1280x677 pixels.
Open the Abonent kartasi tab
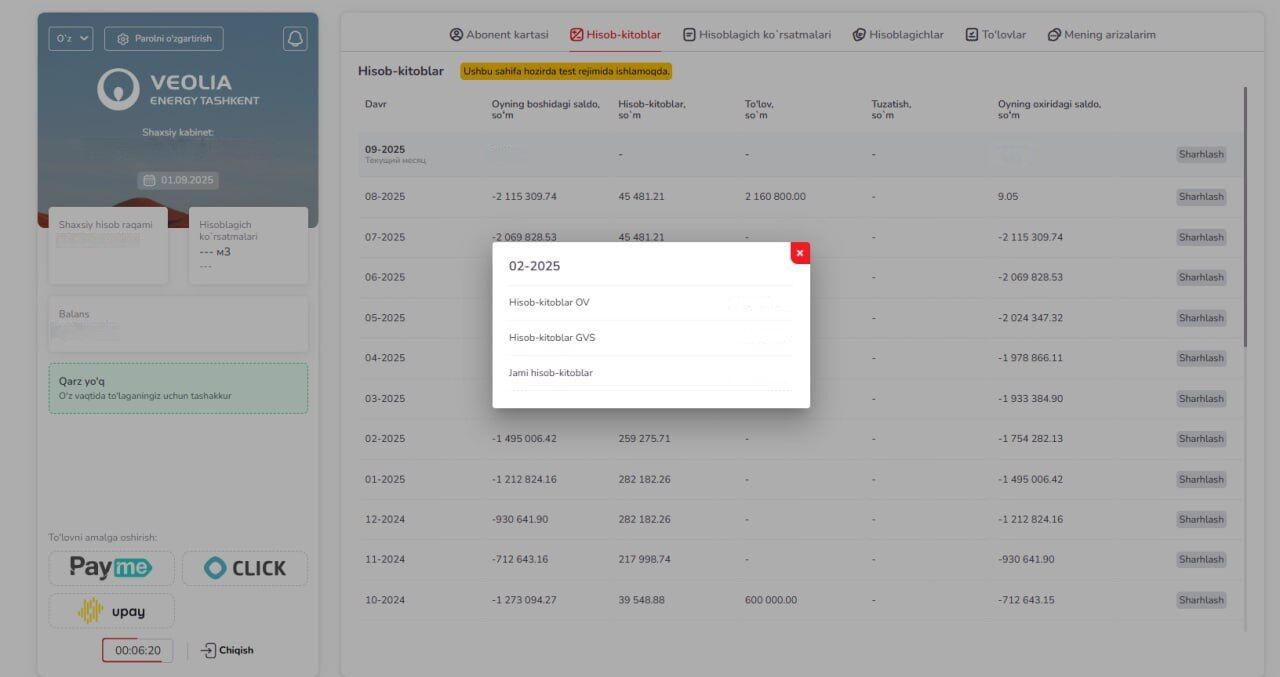click(499, 34)
